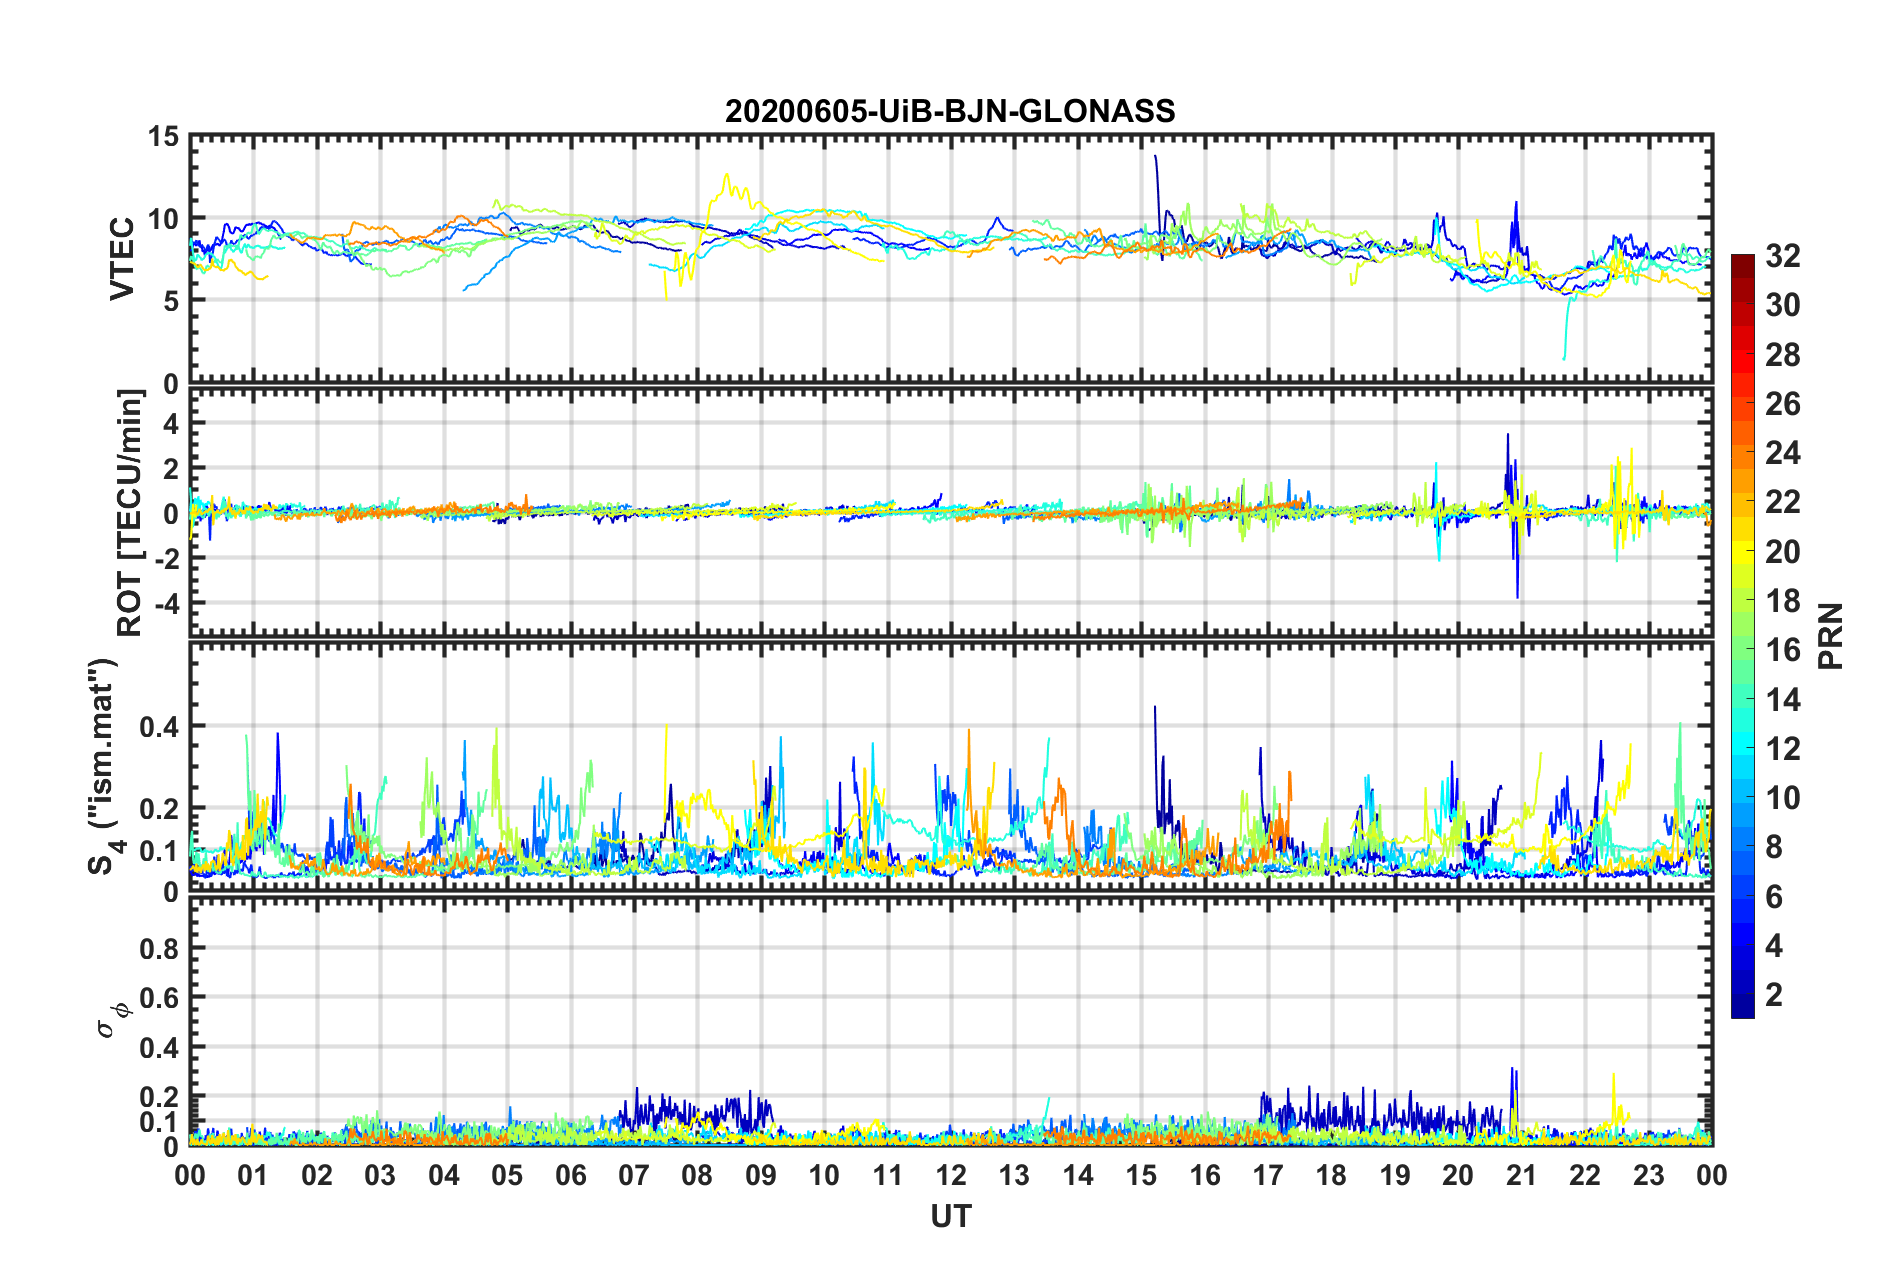Screen dimensions: 1902x1272
Task: Select colorbar tick label 28
Action: 1782,355
